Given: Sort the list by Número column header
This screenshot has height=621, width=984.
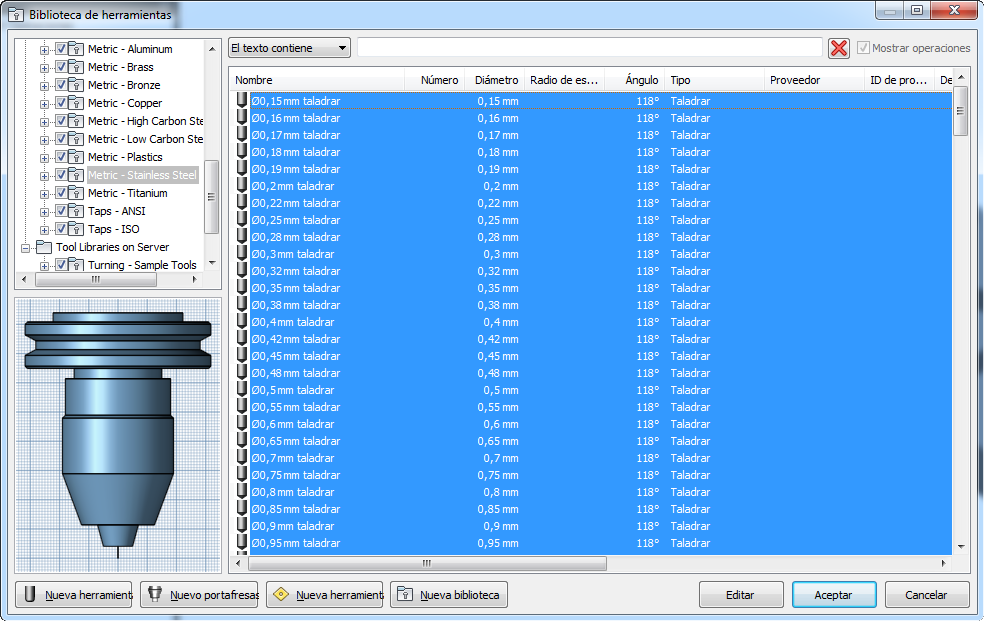Looking at the screenshot, I should tap(434, 80).
